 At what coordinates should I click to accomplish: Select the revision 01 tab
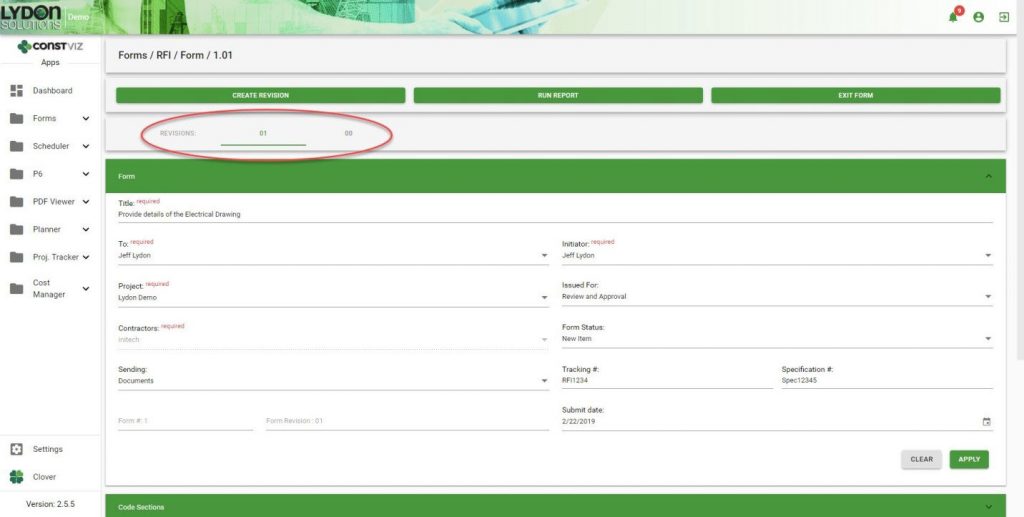[x=263, y=133]
